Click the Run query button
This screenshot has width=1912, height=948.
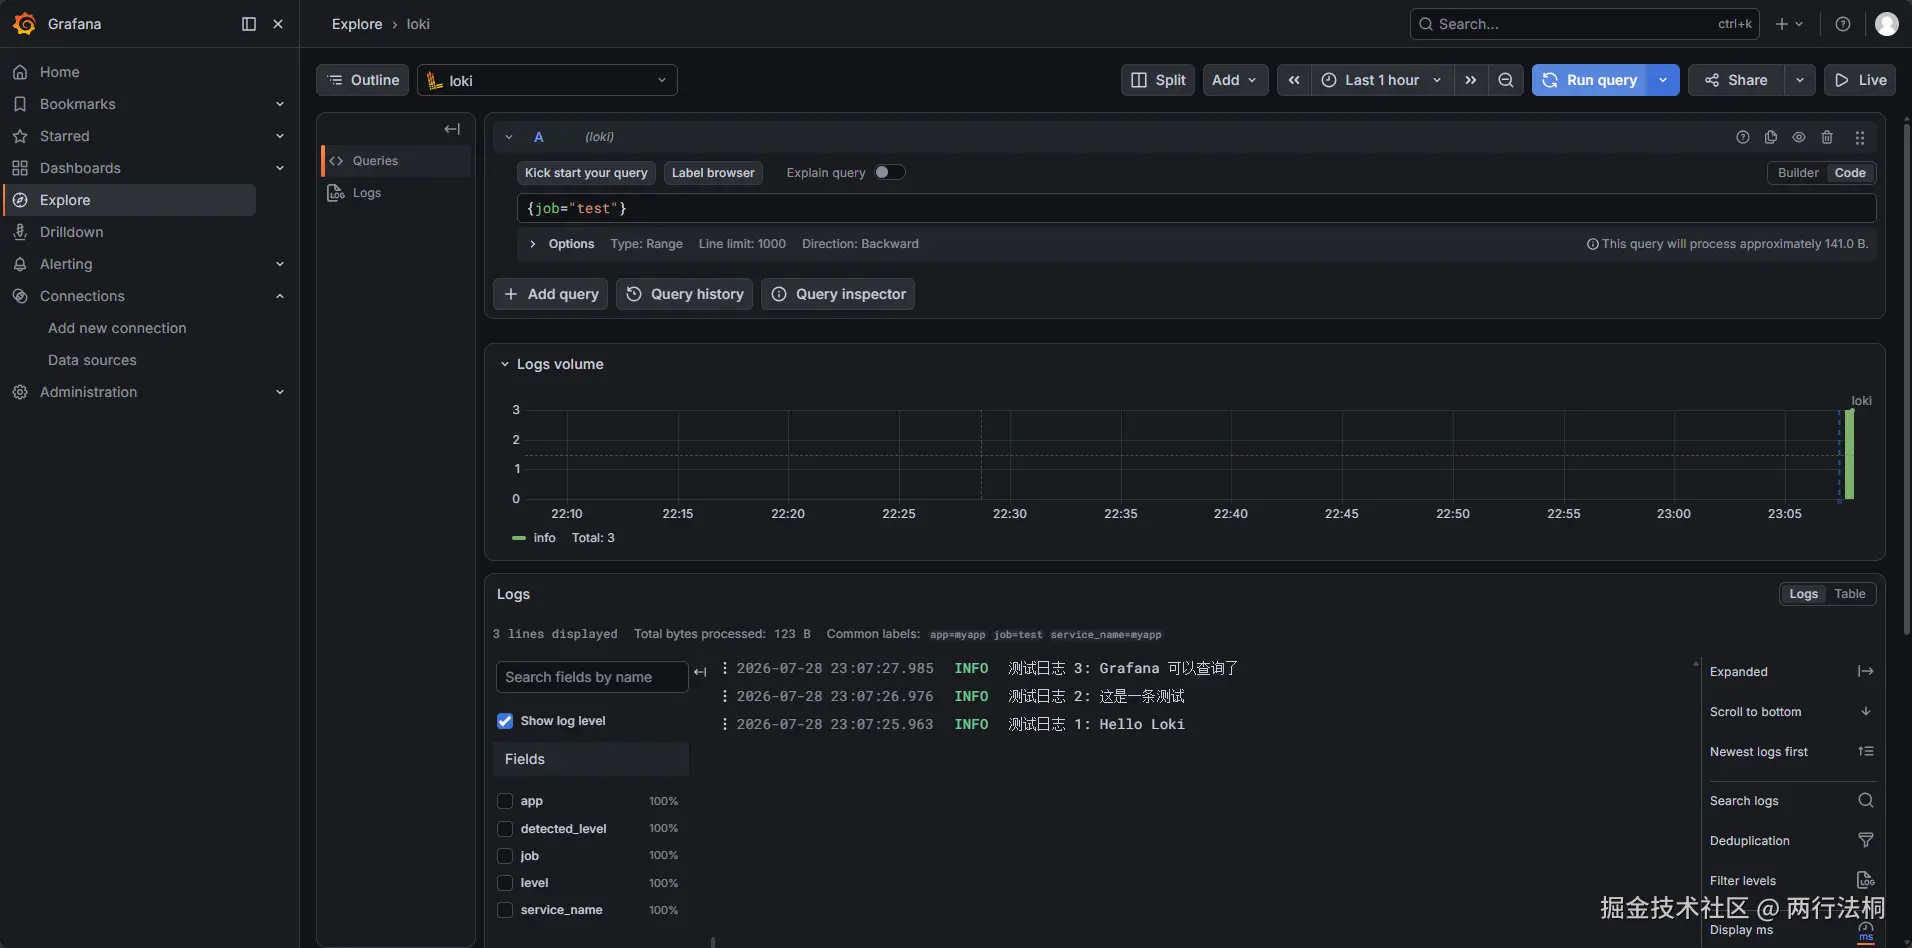tap(1590, 80)
